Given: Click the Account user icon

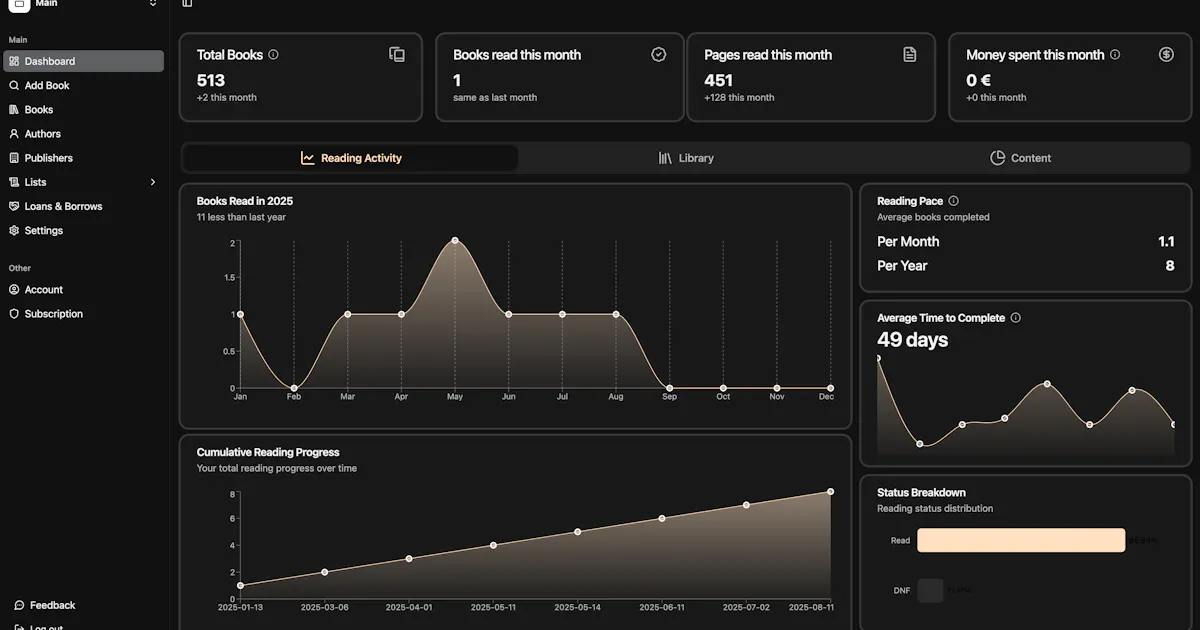Looking at the screenshot, I should (x=14, y=289).
